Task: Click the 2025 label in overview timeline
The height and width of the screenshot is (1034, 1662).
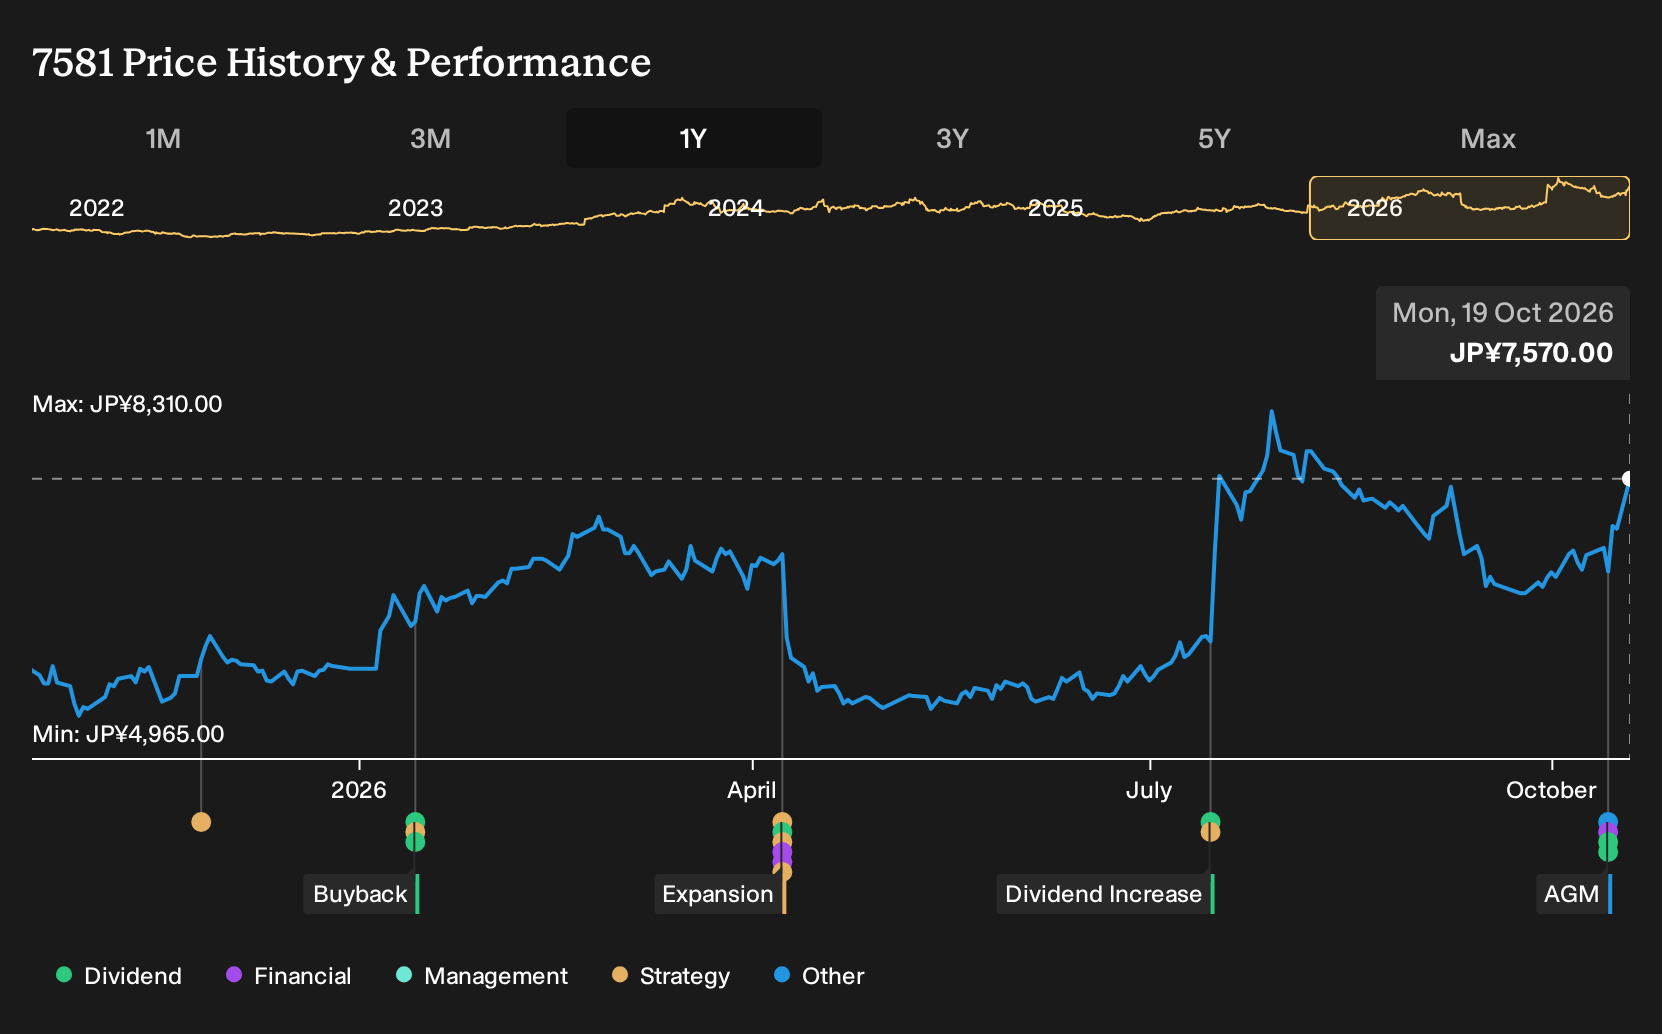Action: tap(1056, 208)
